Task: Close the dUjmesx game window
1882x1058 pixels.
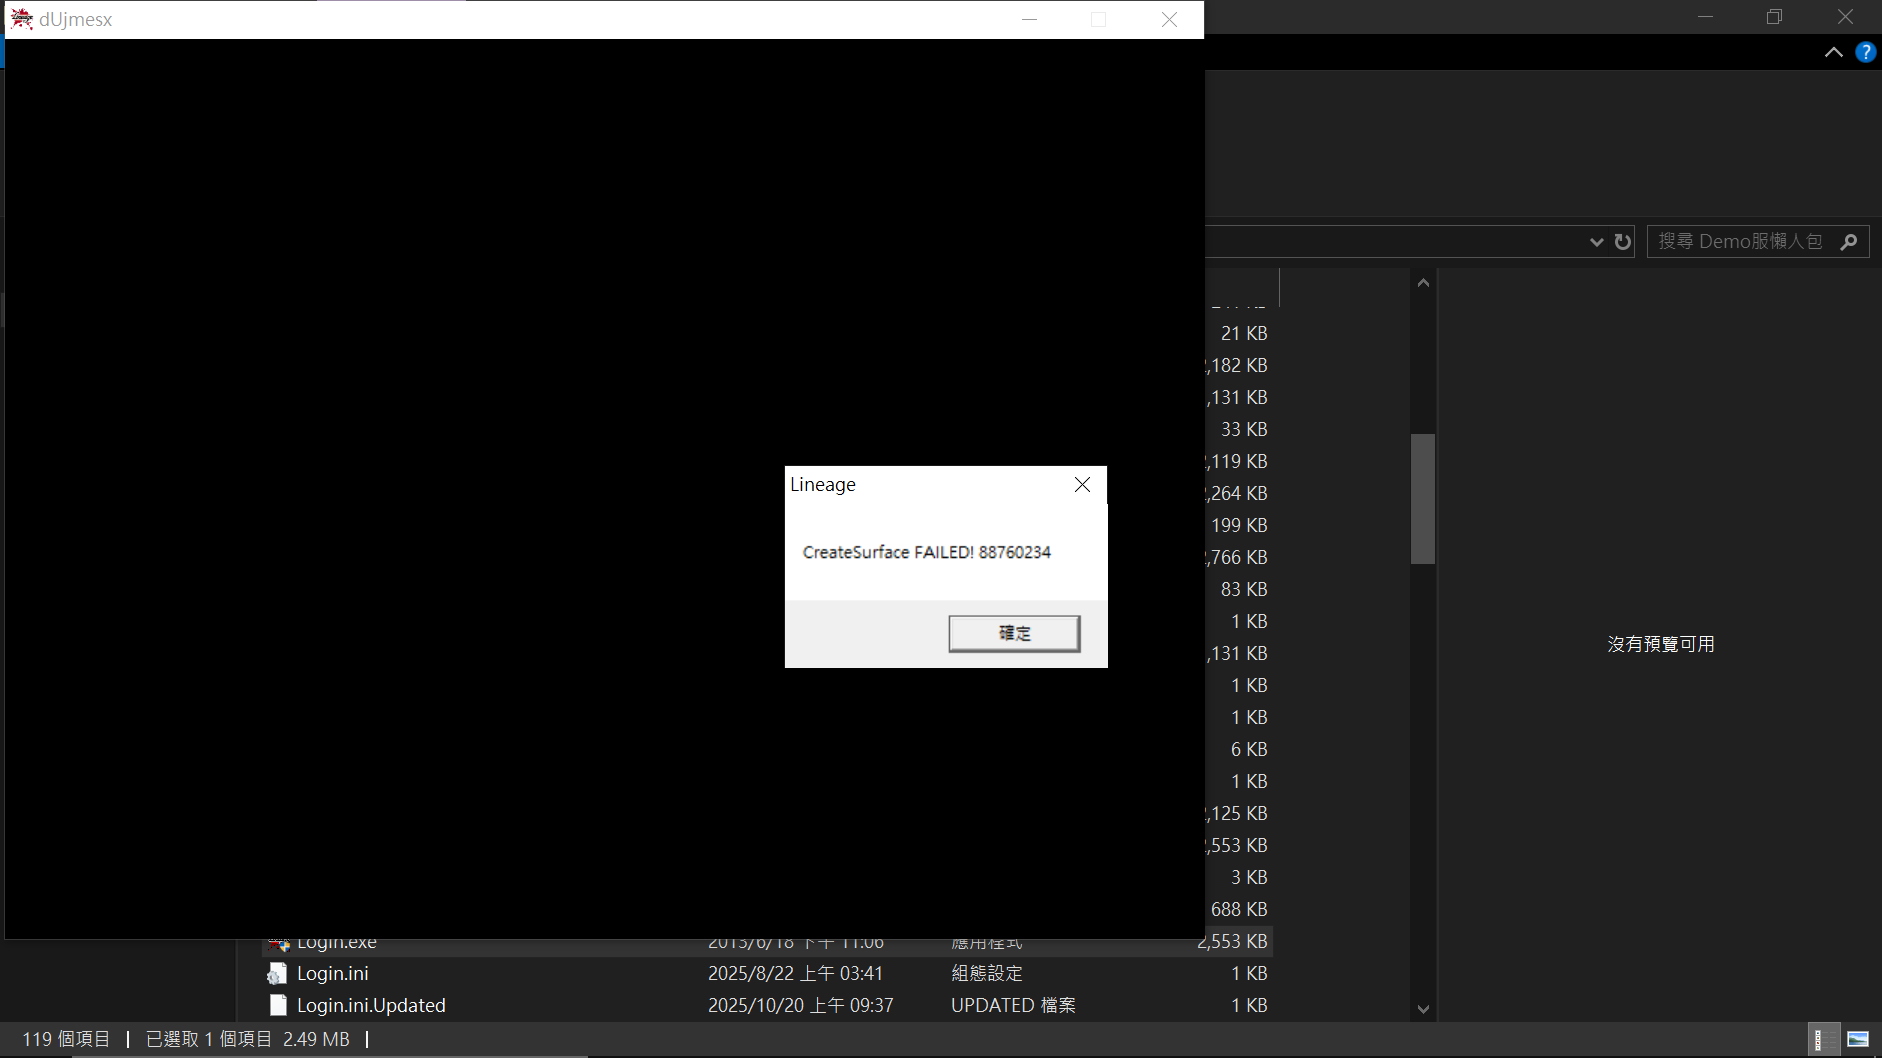Action: coord(1169,19)
